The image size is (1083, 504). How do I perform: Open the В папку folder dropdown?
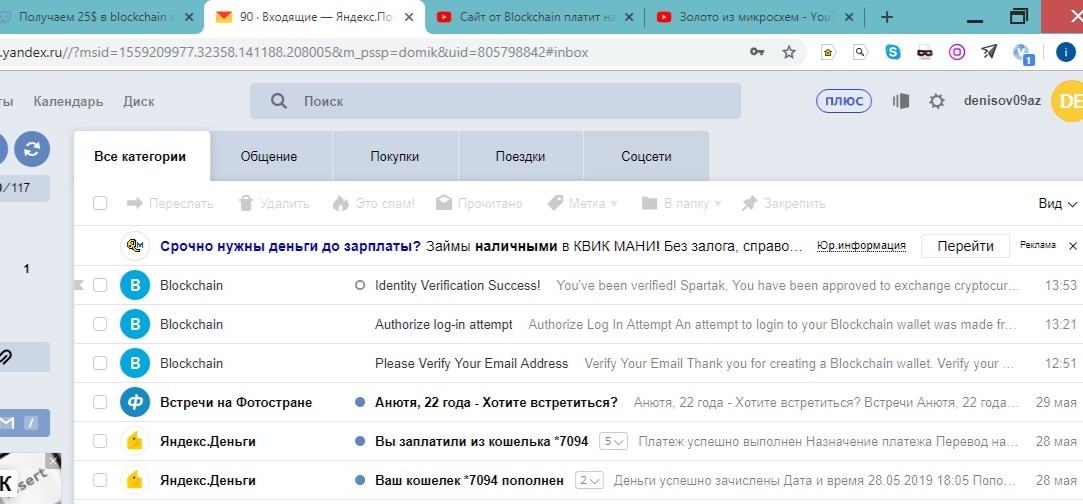[x=681, y=204]
